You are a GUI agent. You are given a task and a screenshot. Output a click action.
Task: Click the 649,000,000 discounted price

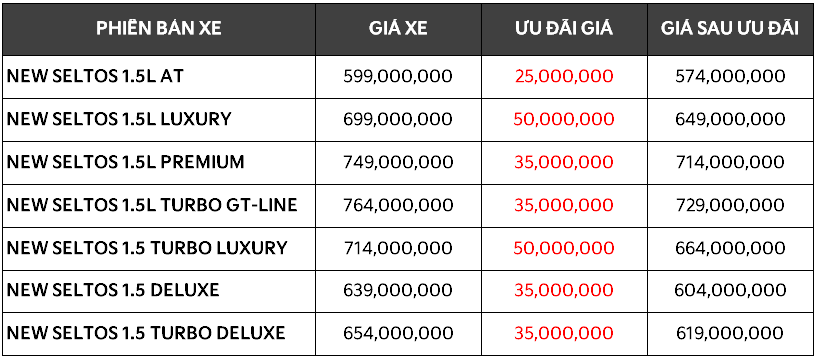(x=731, y=119)
